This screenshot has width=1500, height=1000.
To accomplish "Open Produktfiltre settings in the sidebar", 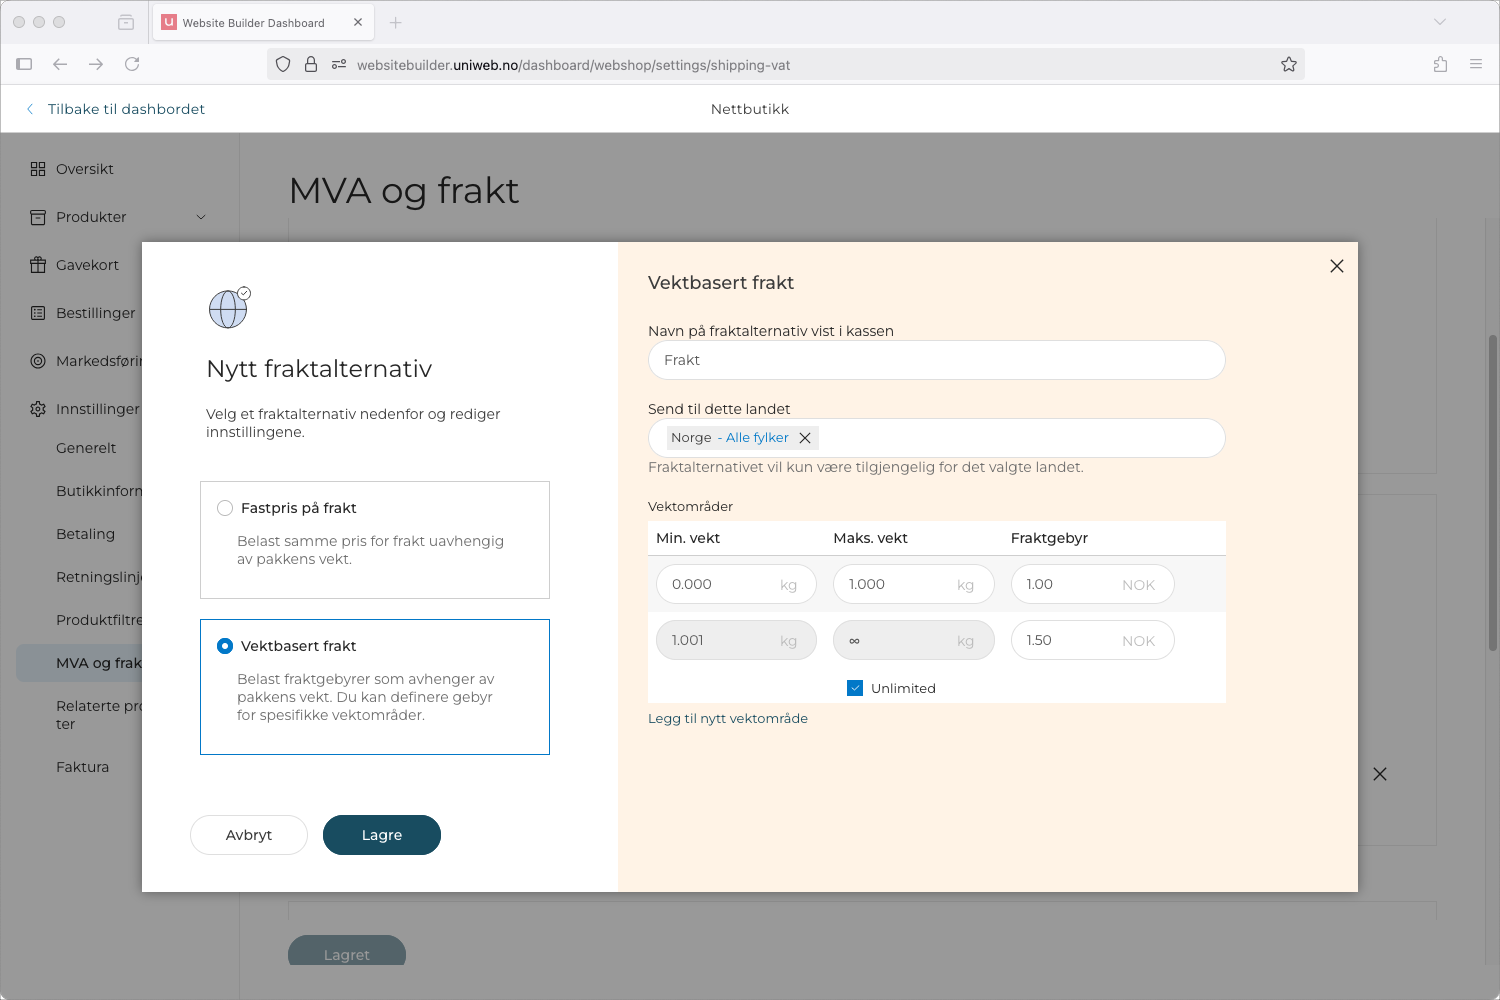I will (99, 620).
